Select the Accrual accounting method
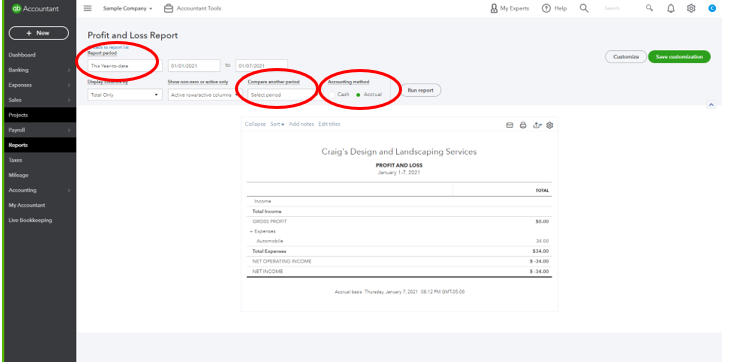Viewport: 731px width, 362px height. tap(358, 95)
